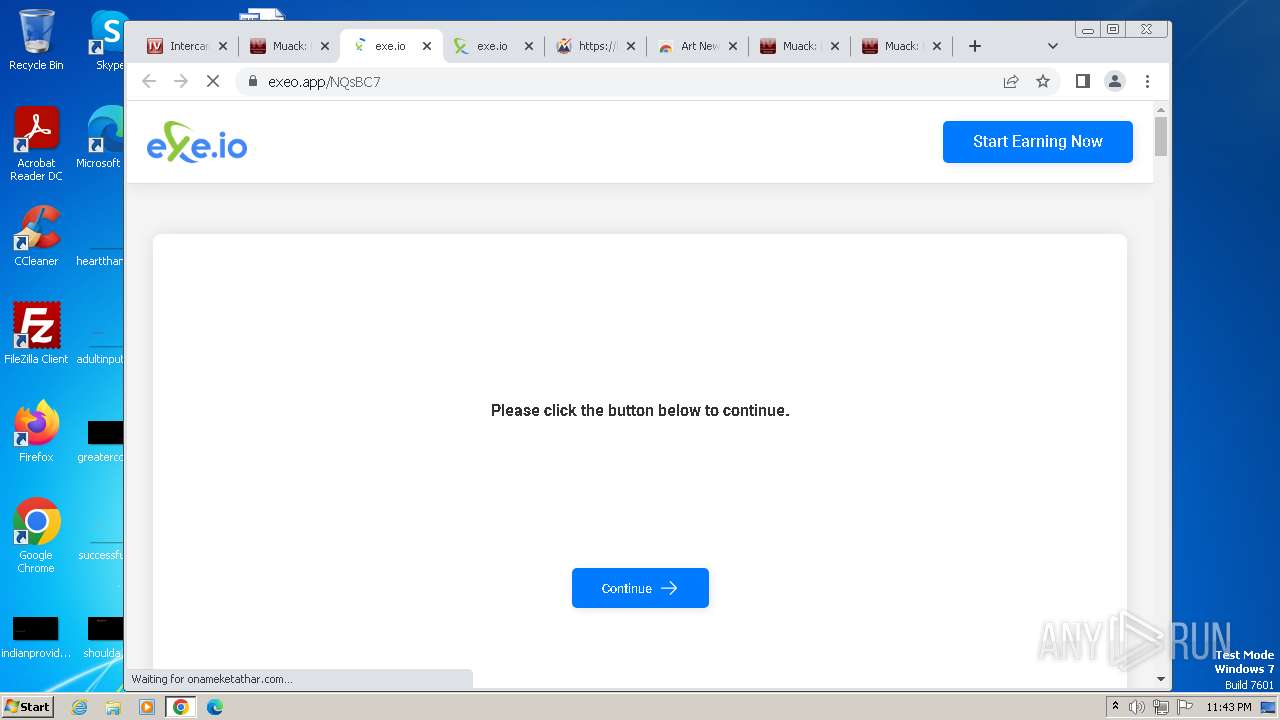Go forward in browser history
The image size is (1280, 720).
181,82
